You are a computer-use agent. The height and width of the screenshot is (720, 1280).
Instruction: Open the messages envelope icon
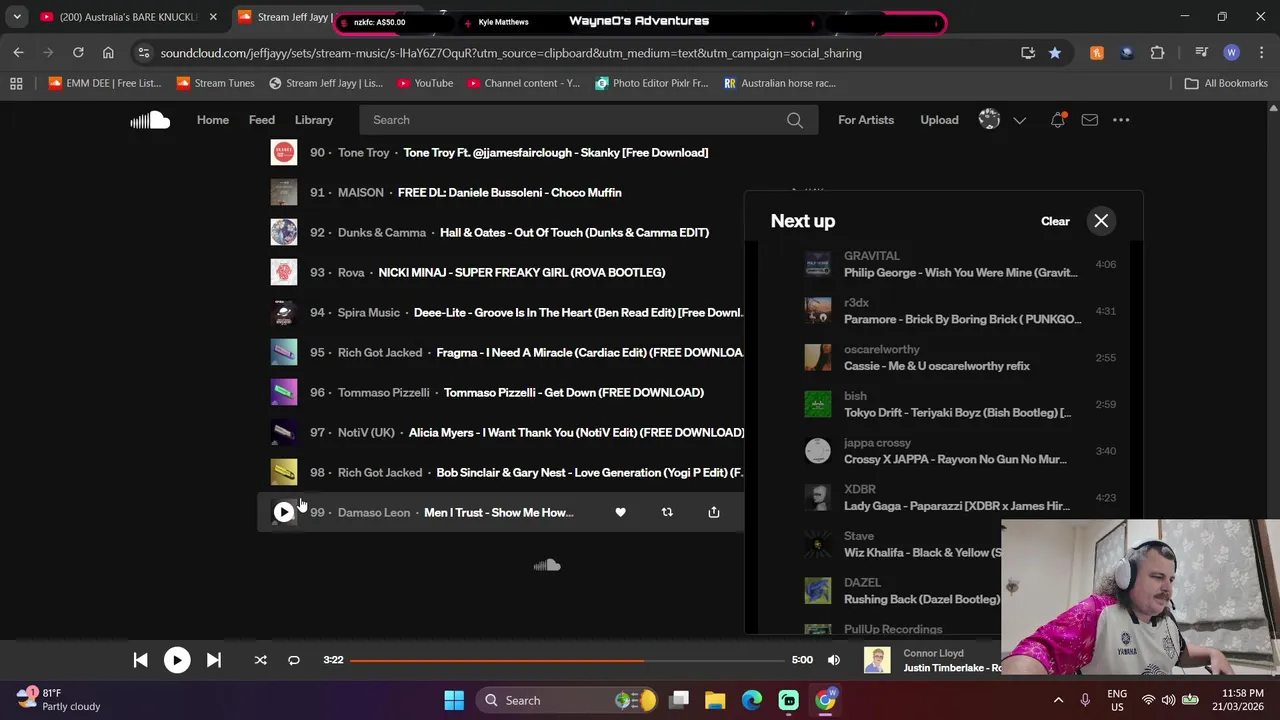pos(1089,120)
